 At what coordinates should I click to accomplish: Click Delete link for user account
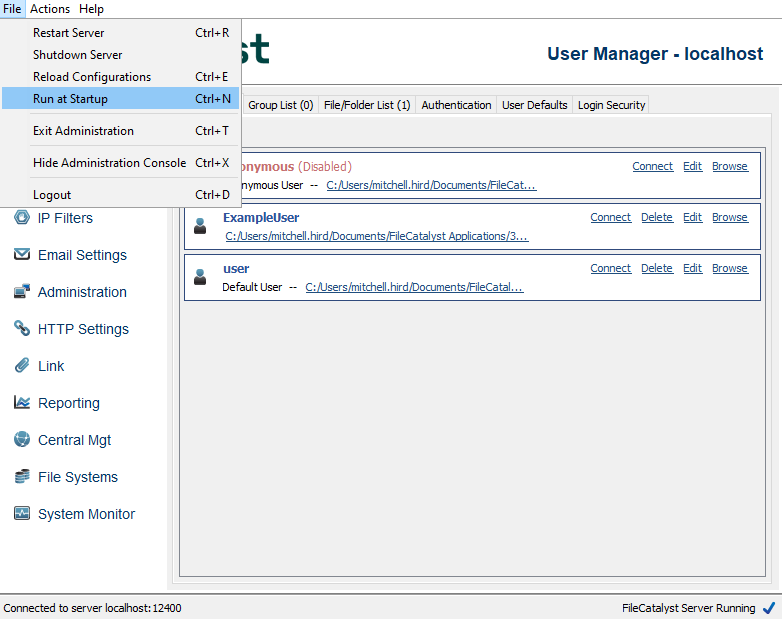pos(657,268)
